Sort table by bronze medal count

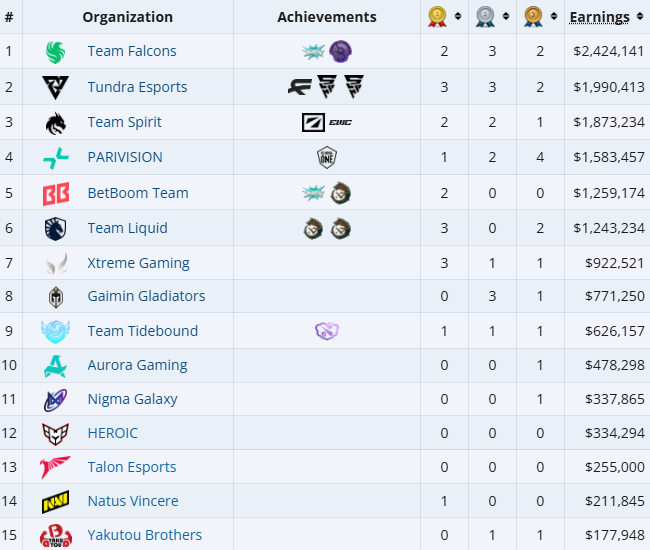(x=554, y=16)
